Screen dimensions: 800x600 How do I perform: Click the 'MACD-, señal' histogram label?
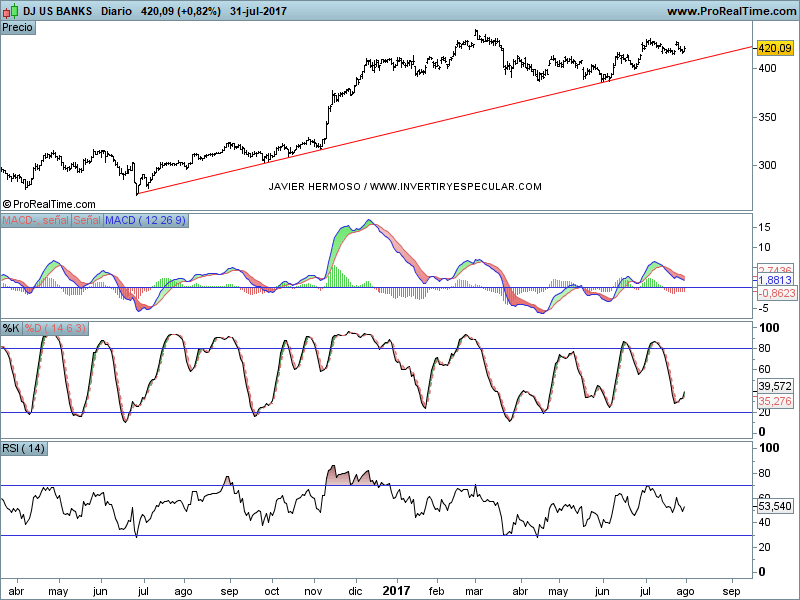pyautogui.click(x=35, y=220)
